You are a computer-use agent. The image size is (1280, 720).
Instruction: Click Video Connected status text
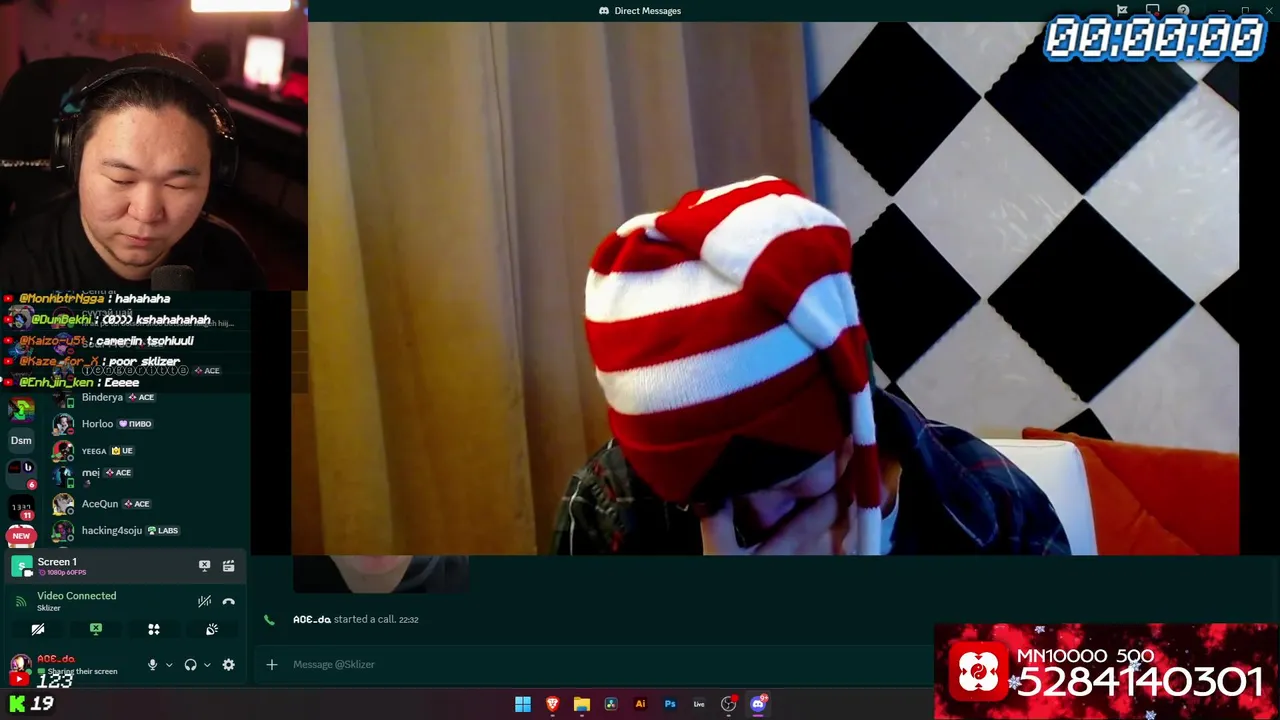[77, 596]
